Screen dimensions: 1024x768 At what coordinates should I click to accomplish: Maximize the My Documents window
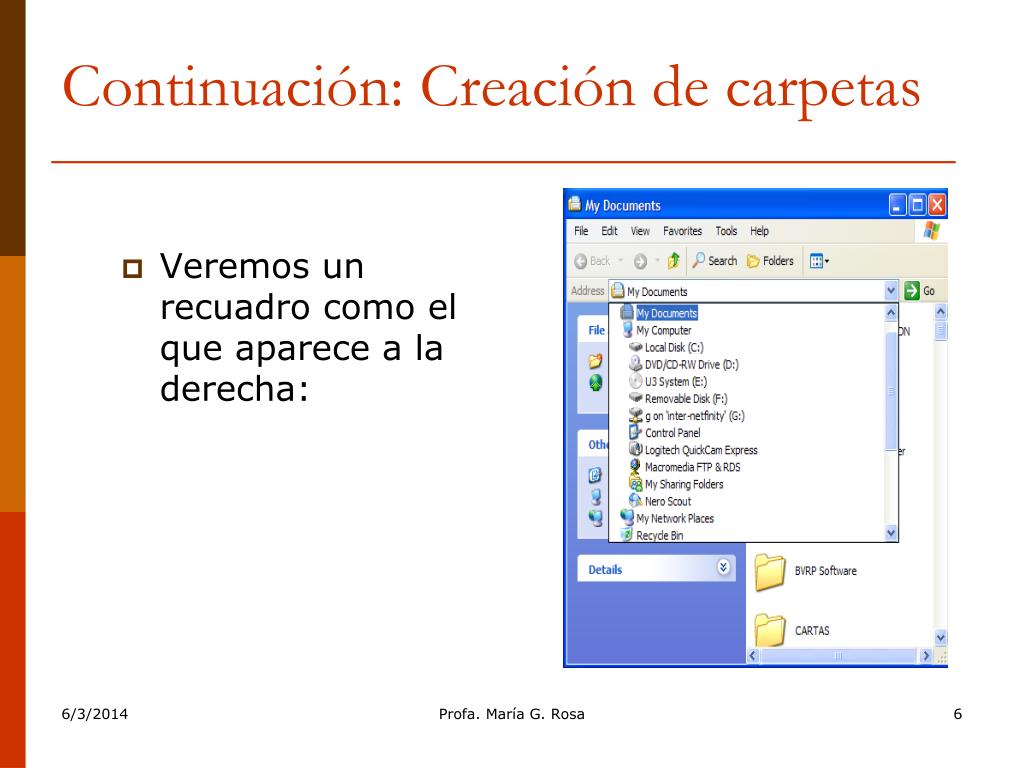(918, 205)
